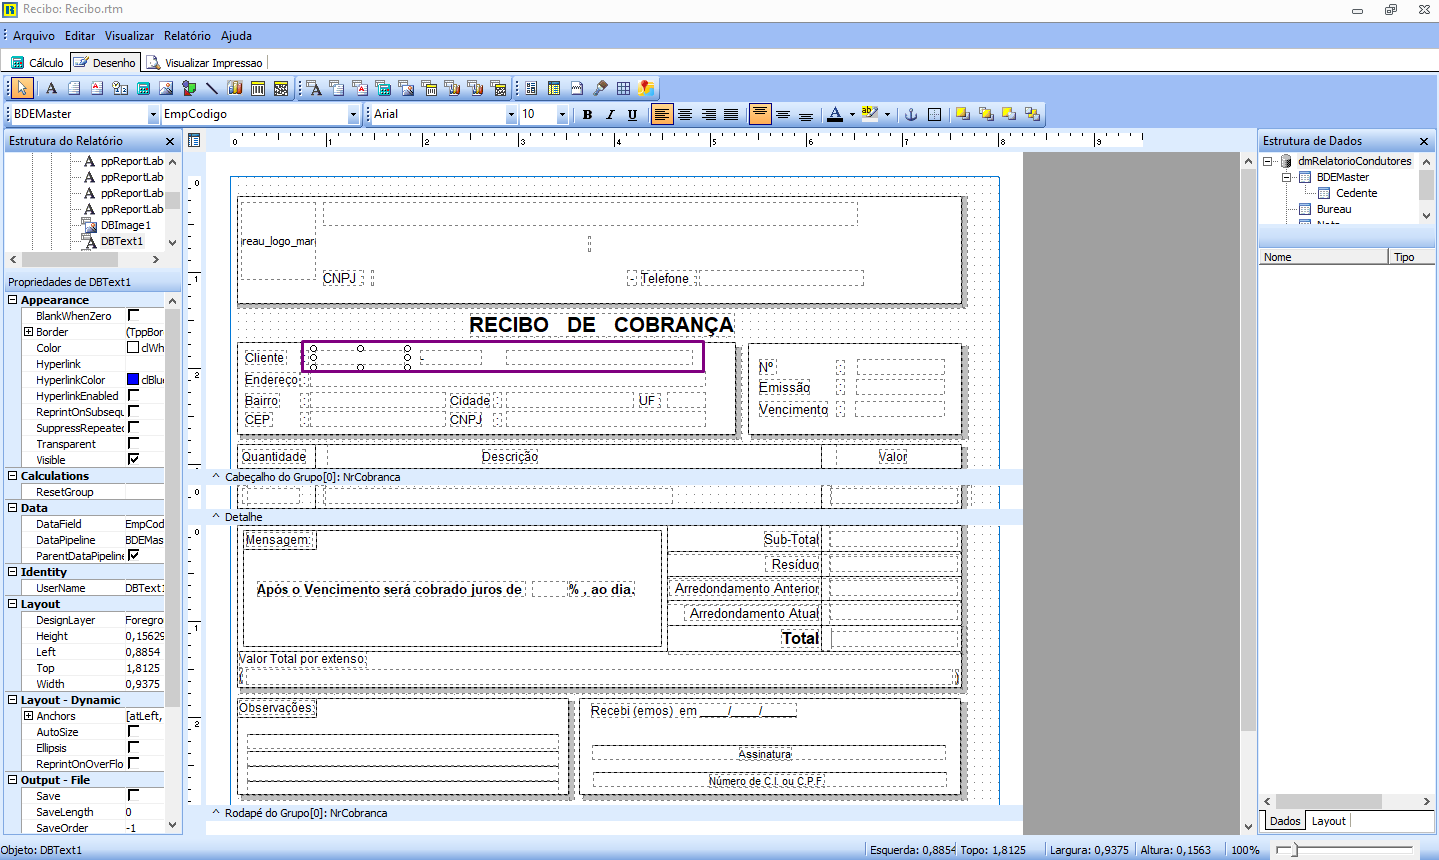This screenshot has width=1439, height=860.
Task: Expand the Border property node
Action: click(x=28, y=331)
